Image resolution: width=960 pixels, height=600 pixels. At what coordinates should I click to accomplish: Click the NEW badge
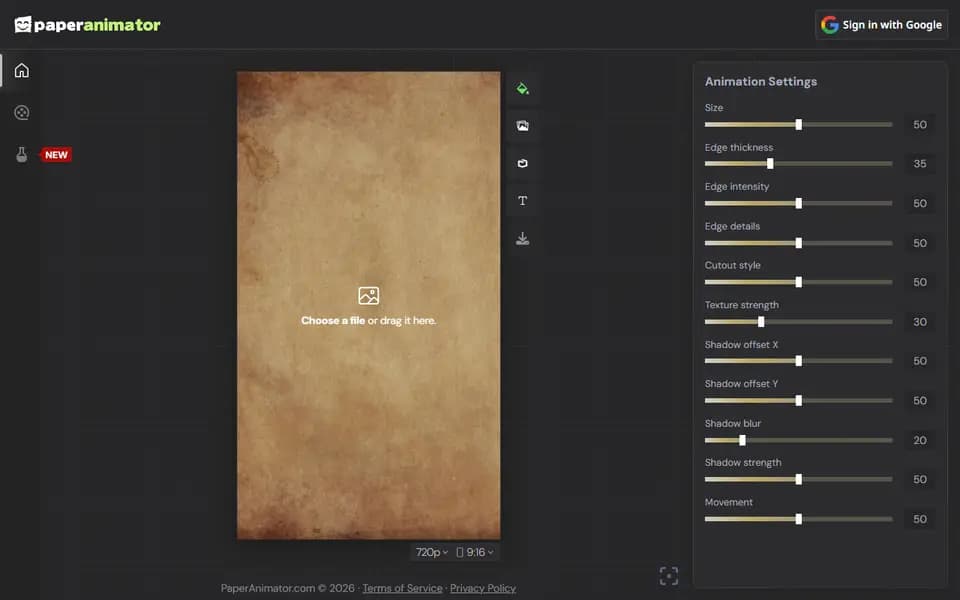56,155
